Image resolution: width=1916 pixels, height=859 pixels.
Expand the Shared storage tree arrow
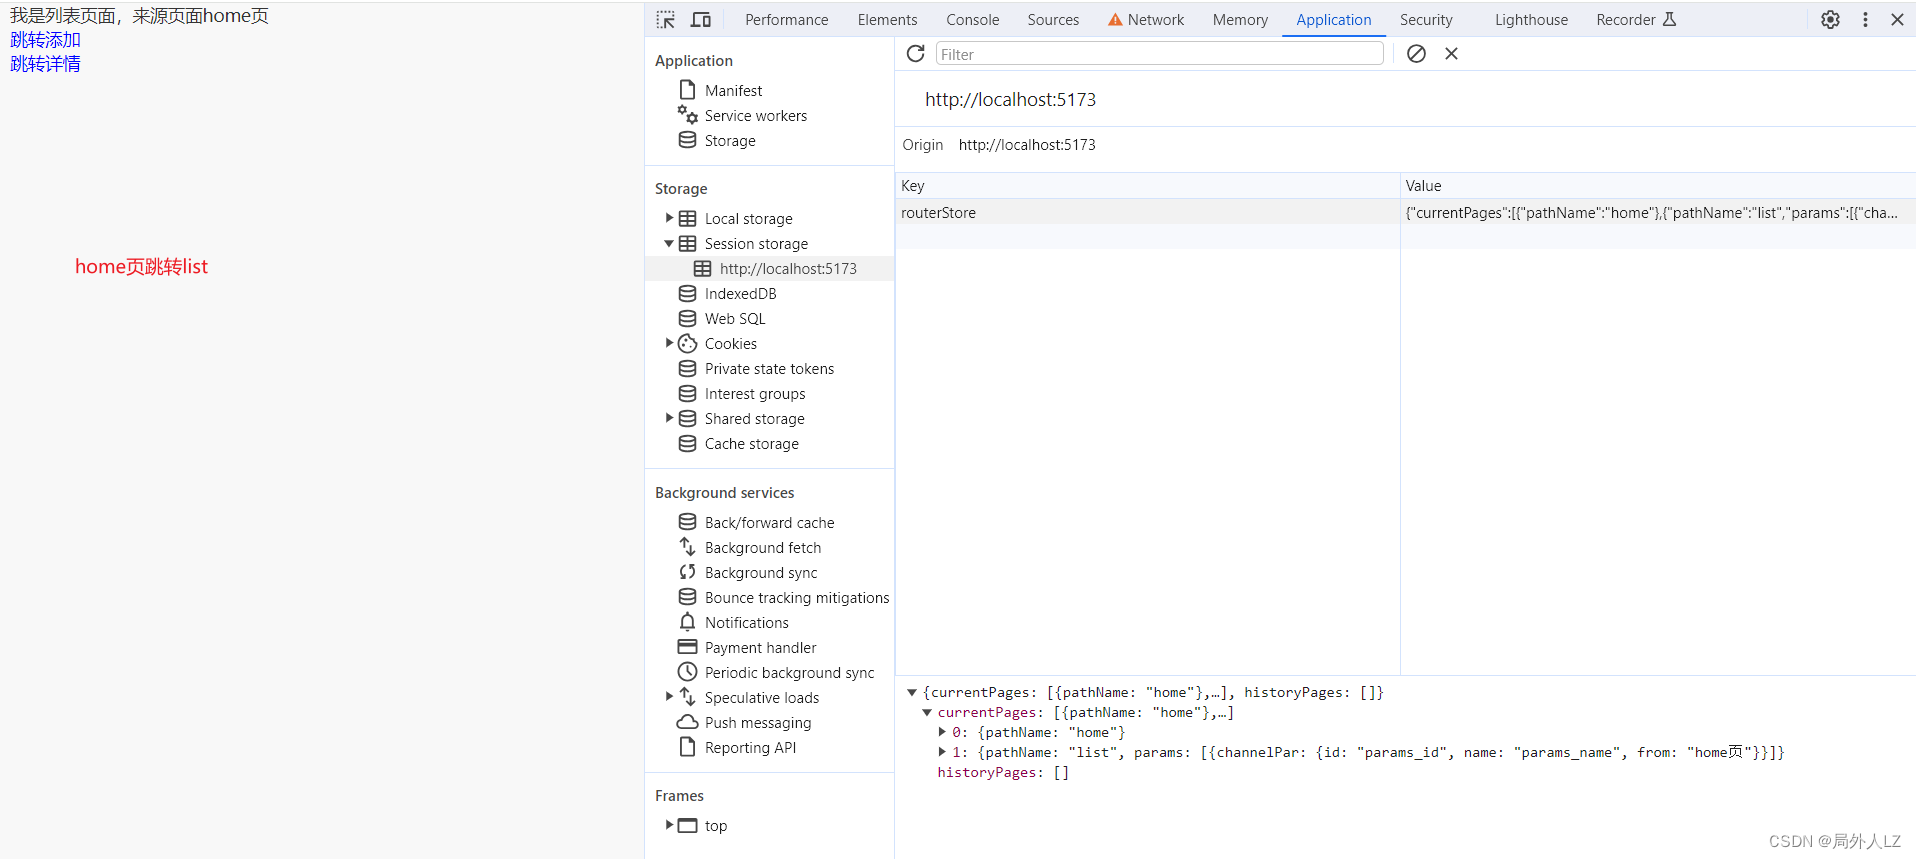tap(669, 418)
